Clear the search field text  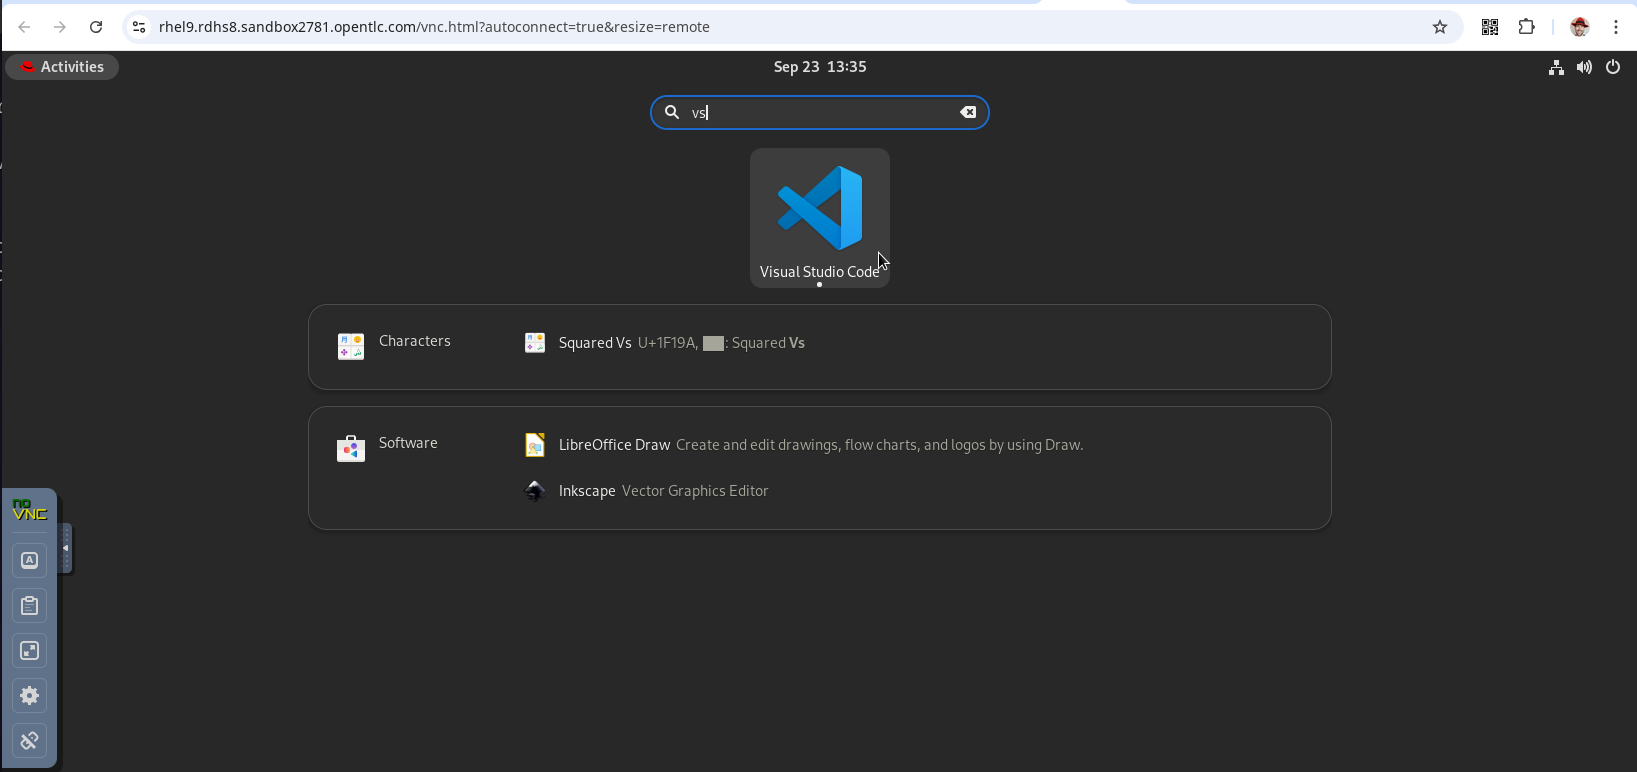(968, 112)
